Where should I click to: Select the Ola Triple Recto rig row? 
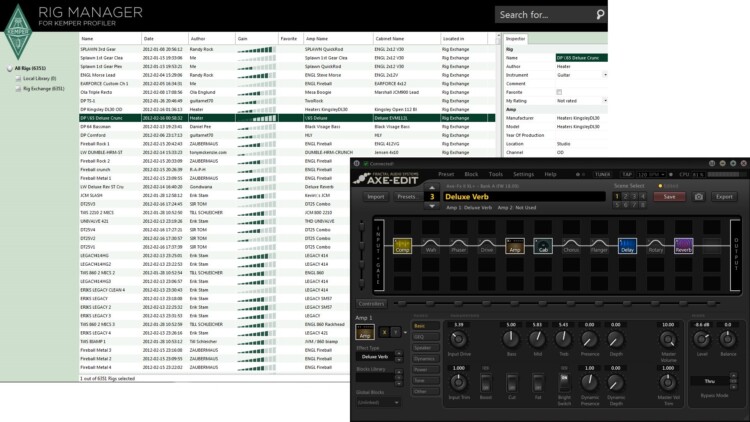(x=287, y=92)
